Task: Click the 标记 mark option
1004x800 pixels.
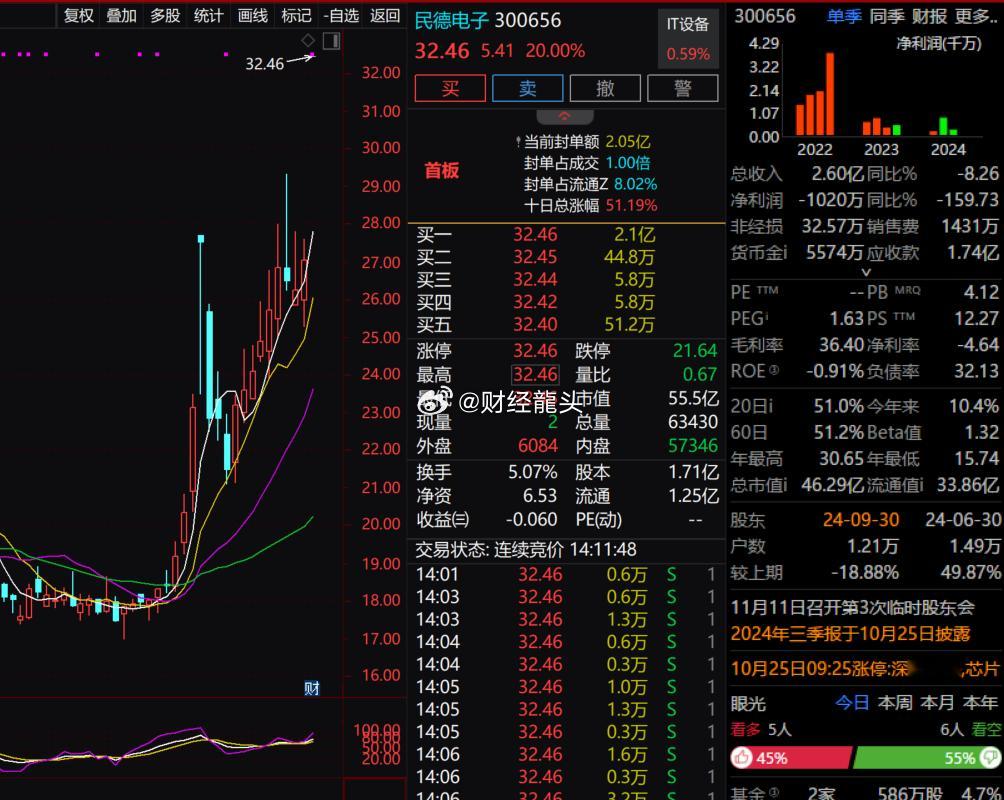Action: point(296,15)
